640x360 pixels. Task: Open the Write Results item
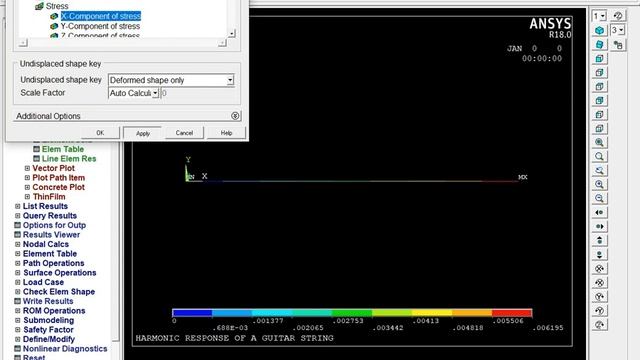[48, 301]
